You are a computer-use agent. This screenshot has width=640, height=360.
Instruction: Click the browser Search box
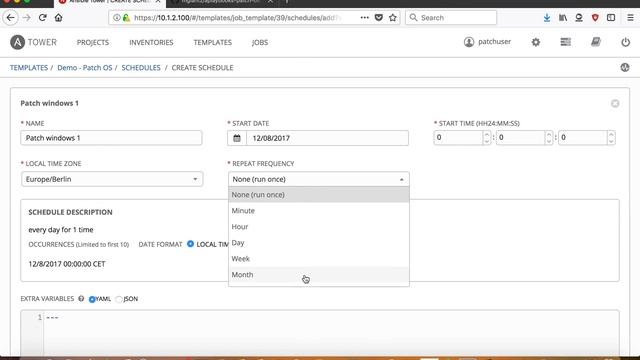[451, 18]
